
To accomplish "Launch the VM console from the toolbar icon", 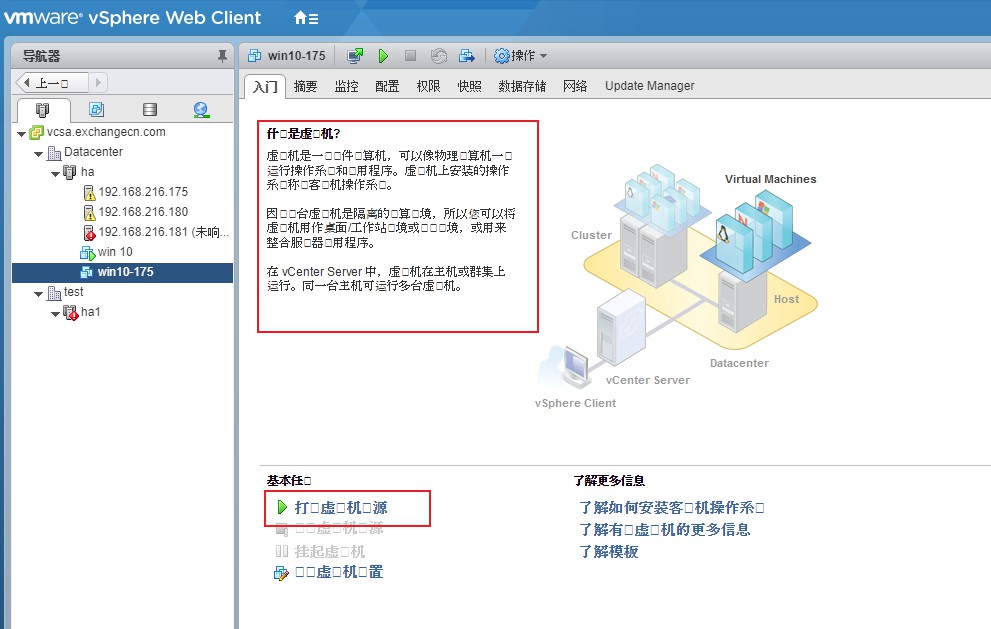I will tap(355, 56).
